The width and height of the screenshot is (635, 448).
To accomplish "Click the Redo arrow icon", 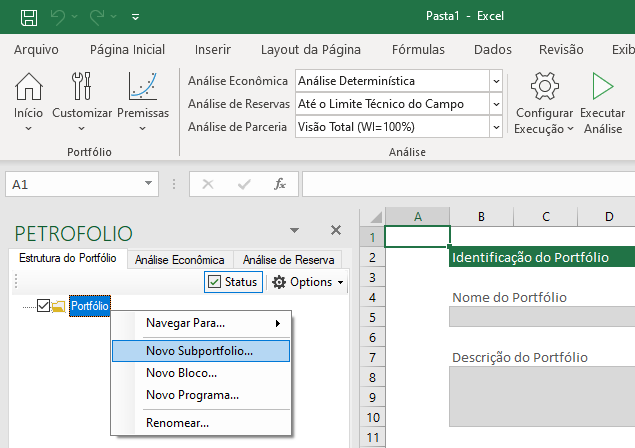I will (x=97, y=17).
